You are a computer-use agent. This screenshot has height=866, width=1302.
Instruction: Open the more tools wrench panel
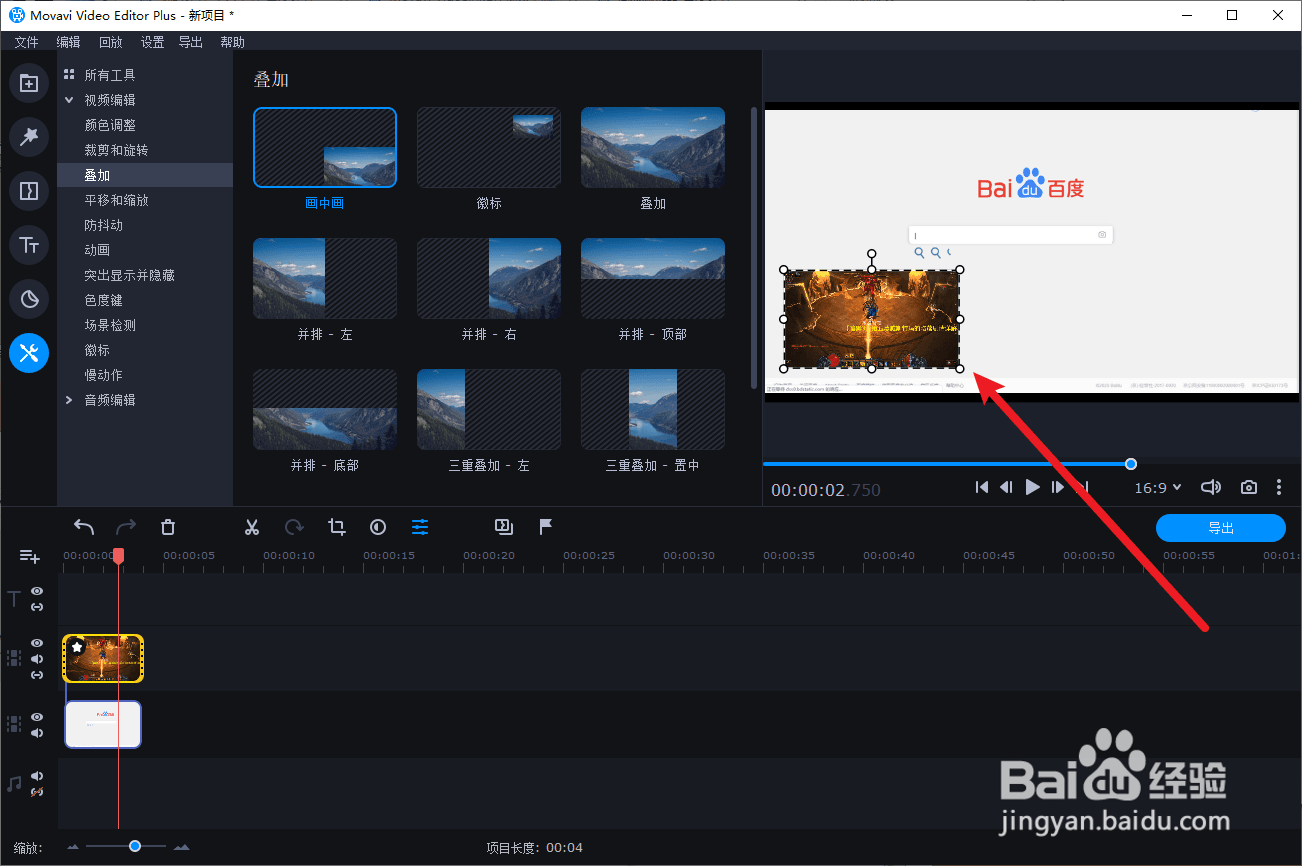coord(29,352)
